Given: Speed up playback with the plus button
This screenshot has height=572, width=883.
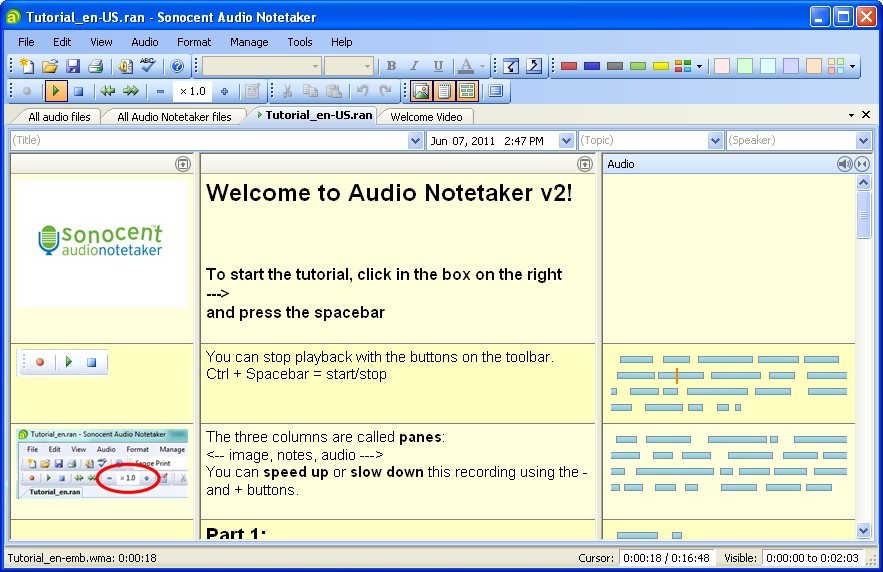Looking at the screenshot, I should (x=224, y=91).
